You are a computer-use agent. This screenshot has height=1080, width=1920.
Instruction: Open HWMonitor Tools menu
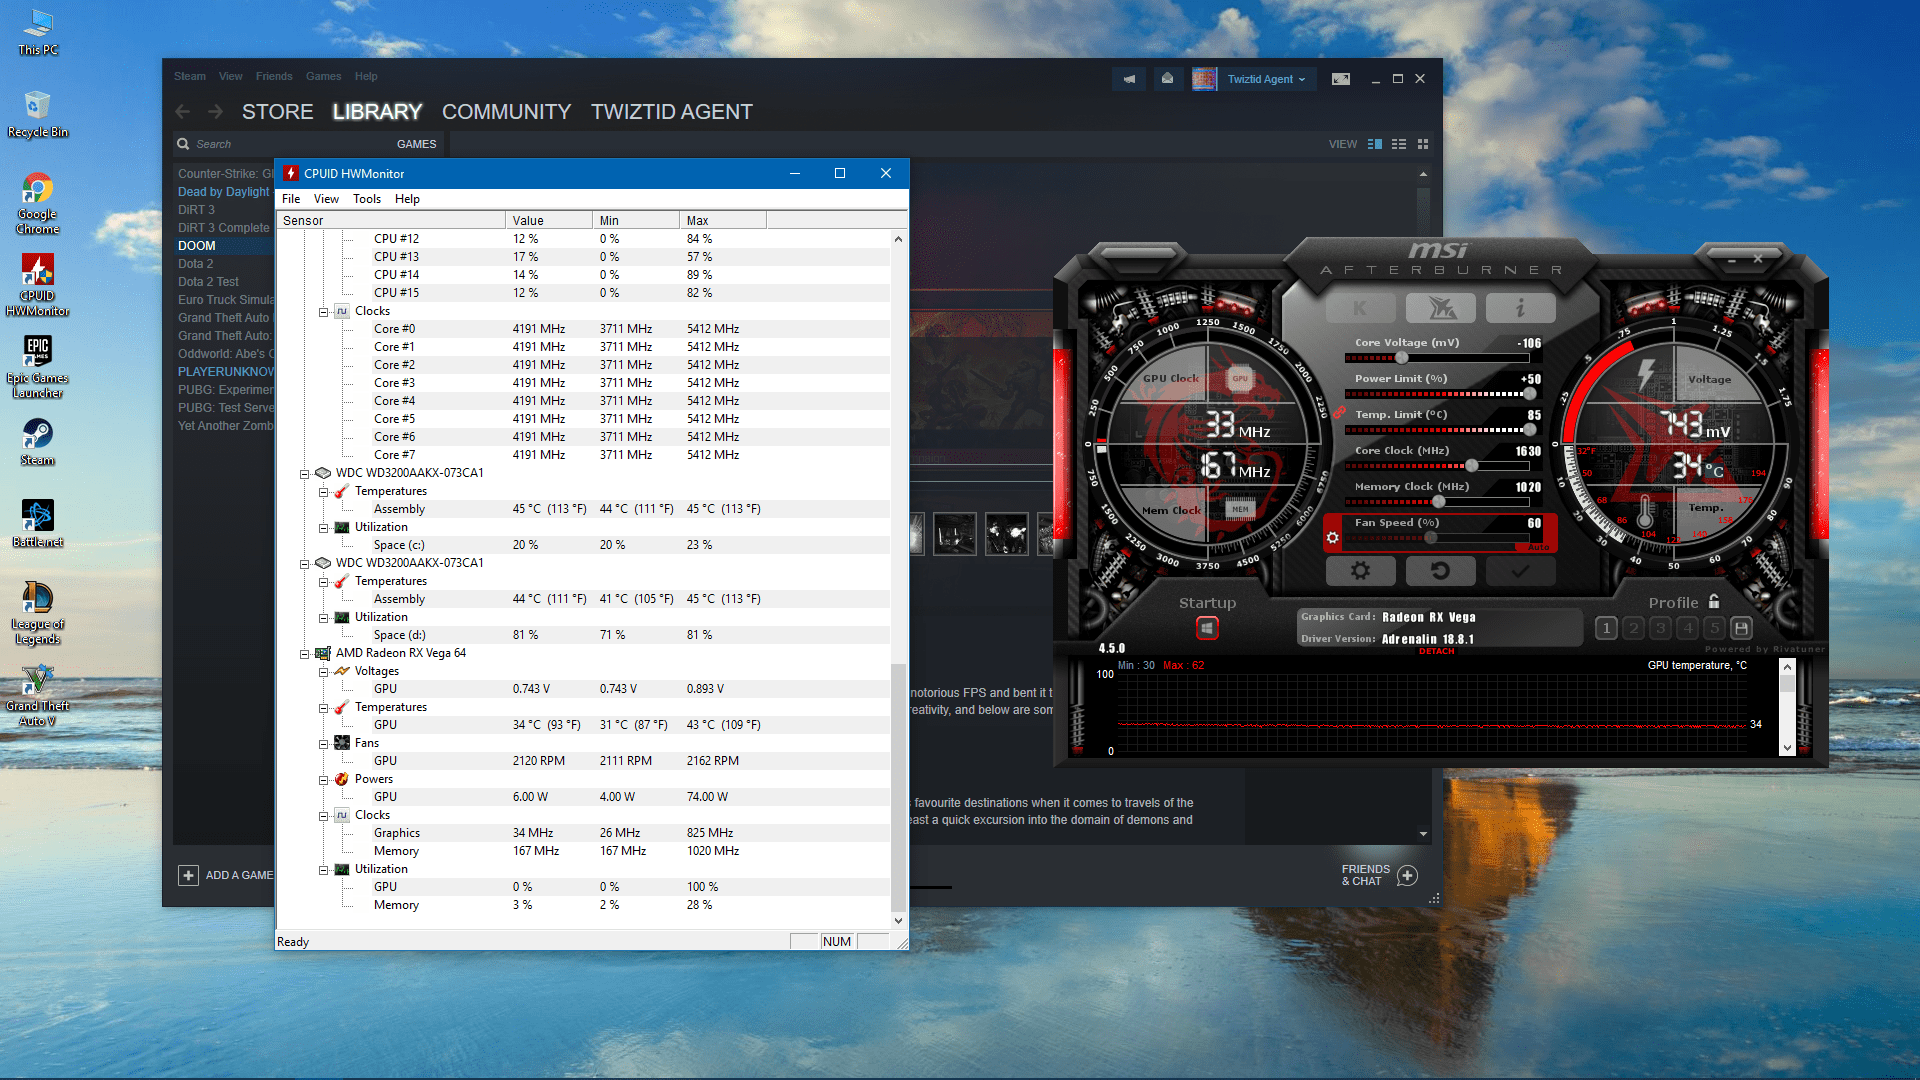[x=367, y=199]
